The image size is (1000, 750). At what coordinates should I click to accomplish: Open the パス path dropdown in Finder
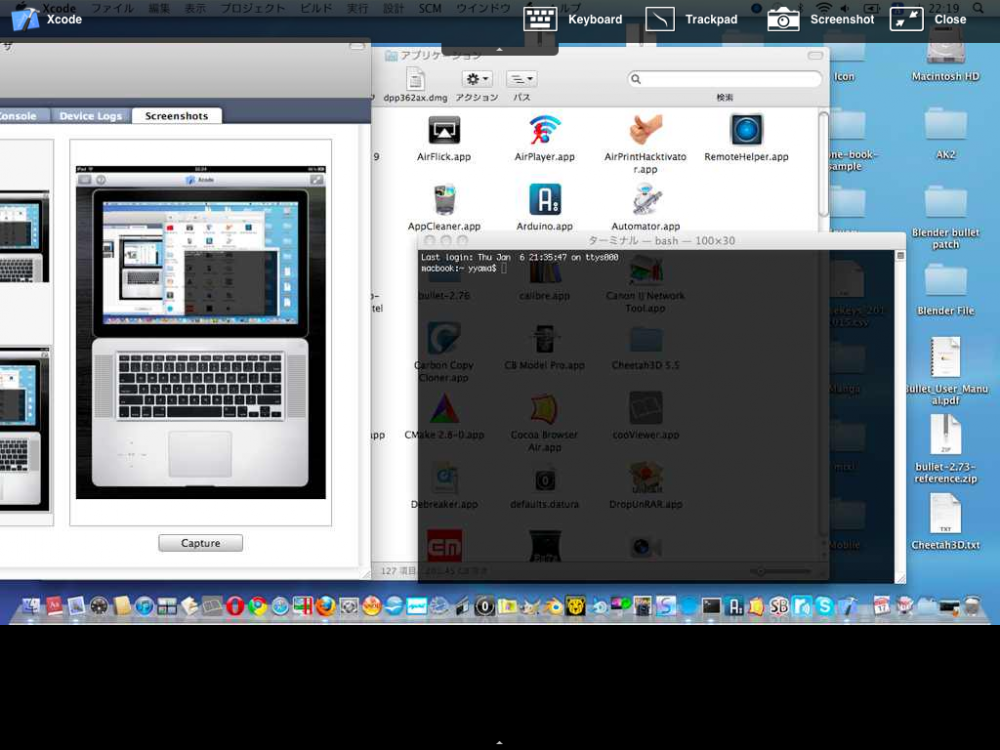click(522, 79)
